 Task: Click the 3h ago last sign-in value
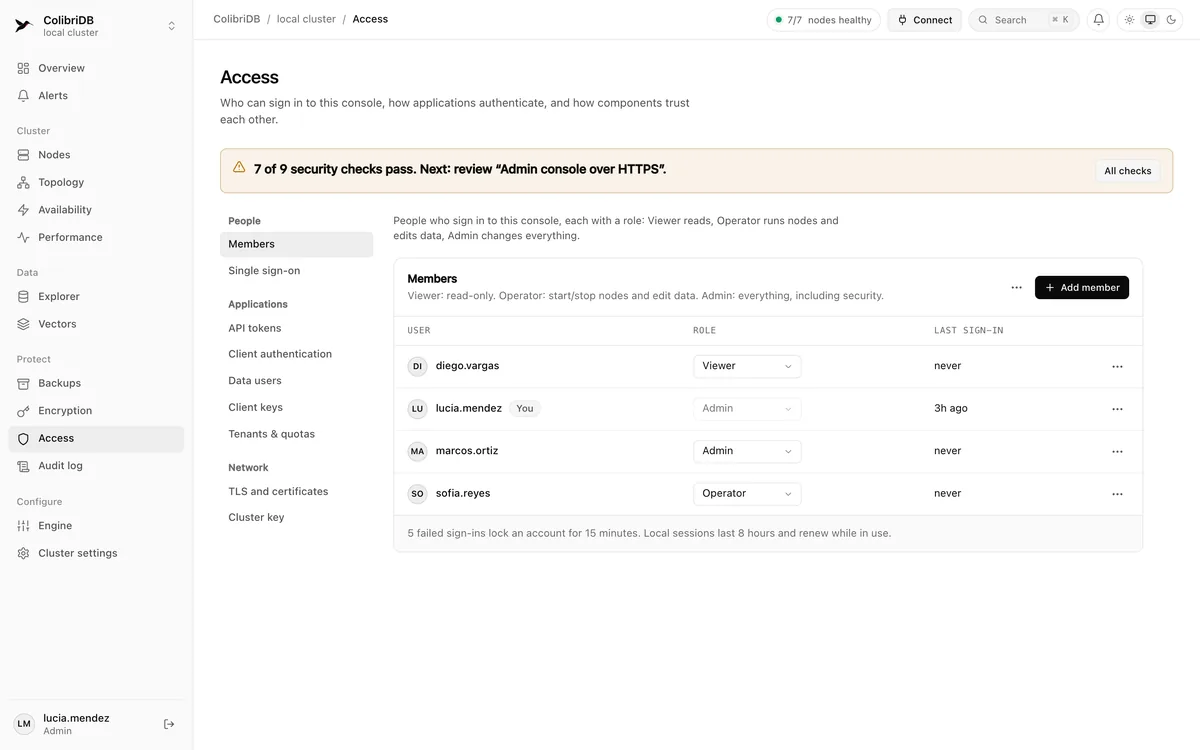pos(951,409)
